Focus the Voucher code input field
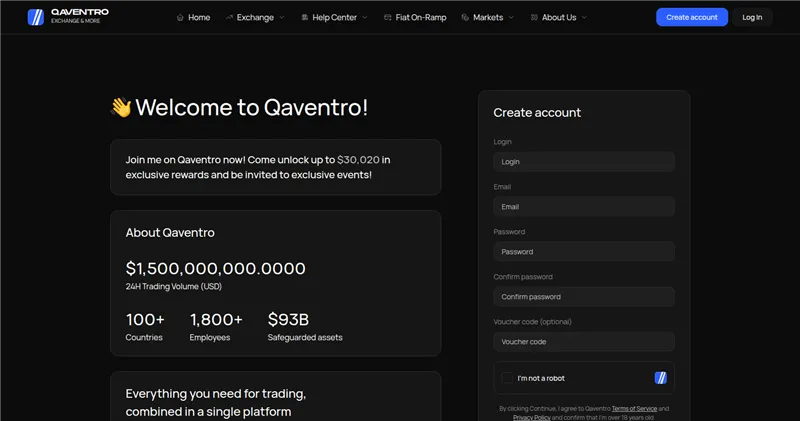800x421 pixels. tap(584, 341)
